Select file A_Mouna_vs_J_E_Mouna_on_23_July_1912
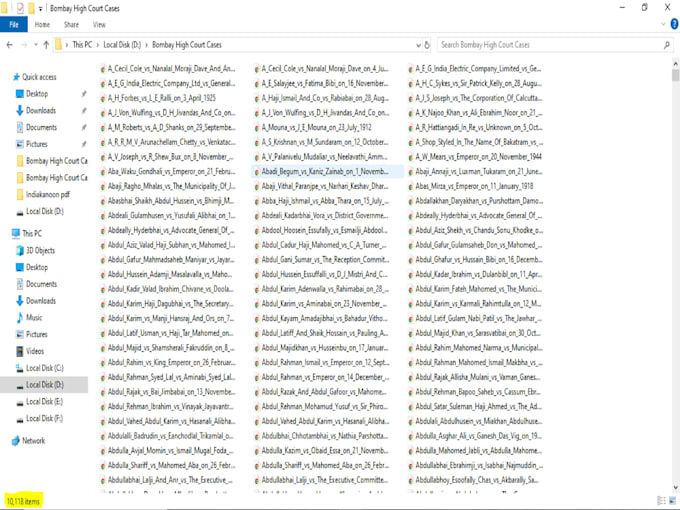 coord(312,128)
